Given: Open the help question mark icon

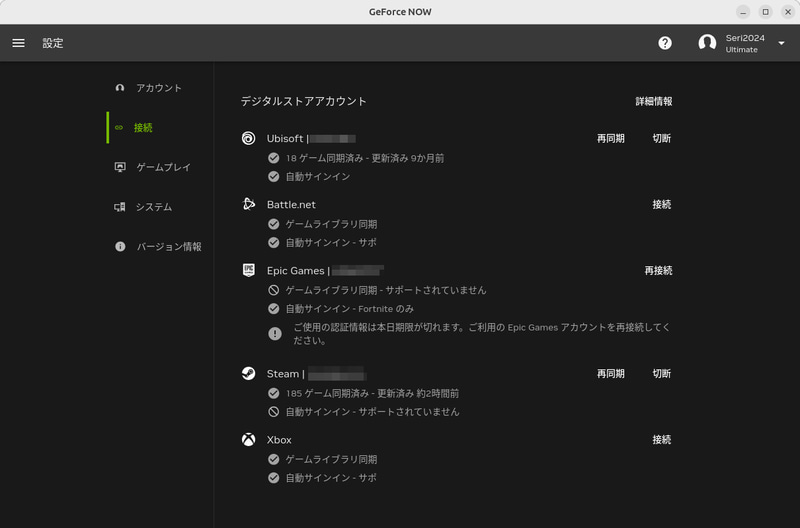Looking at the screenshot, I should [x=665, y=43].
